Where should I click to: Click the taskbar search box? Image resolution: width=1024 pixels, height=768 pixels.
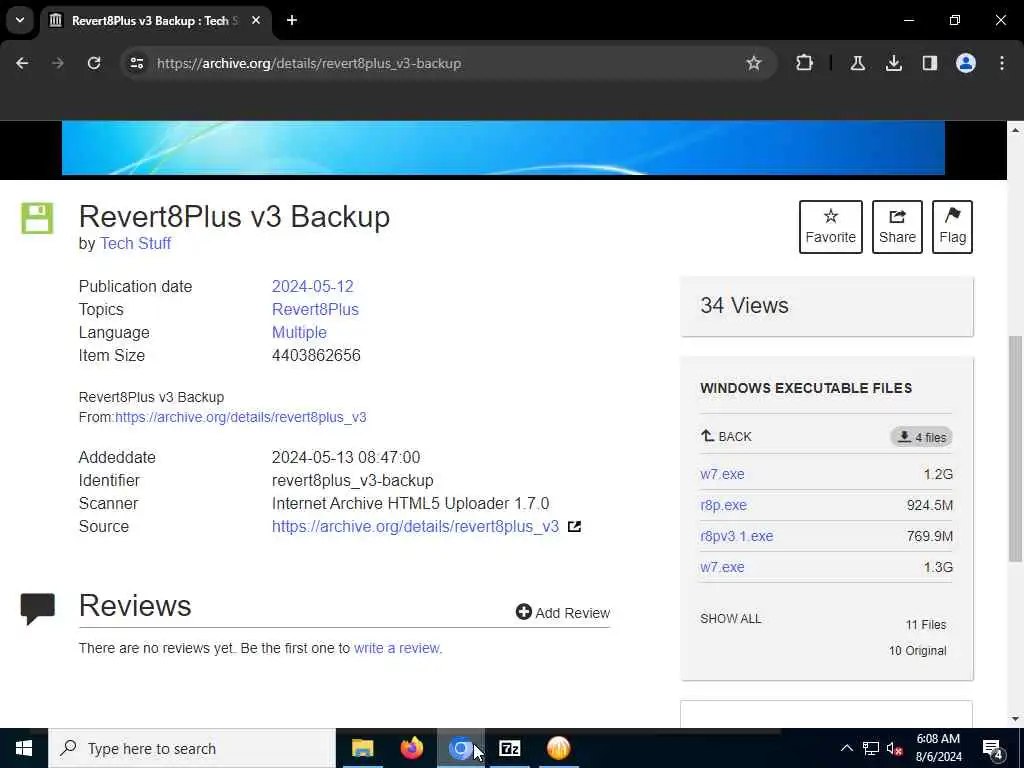click(192, 748)
